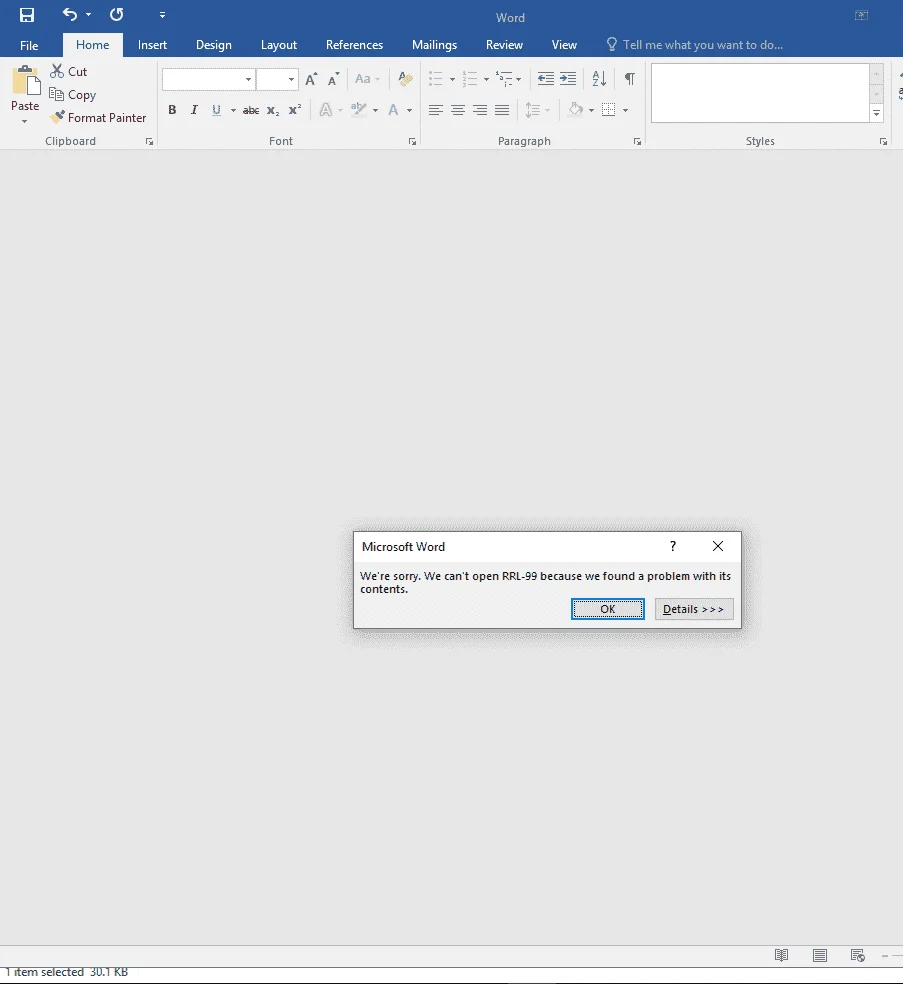Close the Microsoft Word error dialog
Screen dimensions: 903x984
click(718, 546)
